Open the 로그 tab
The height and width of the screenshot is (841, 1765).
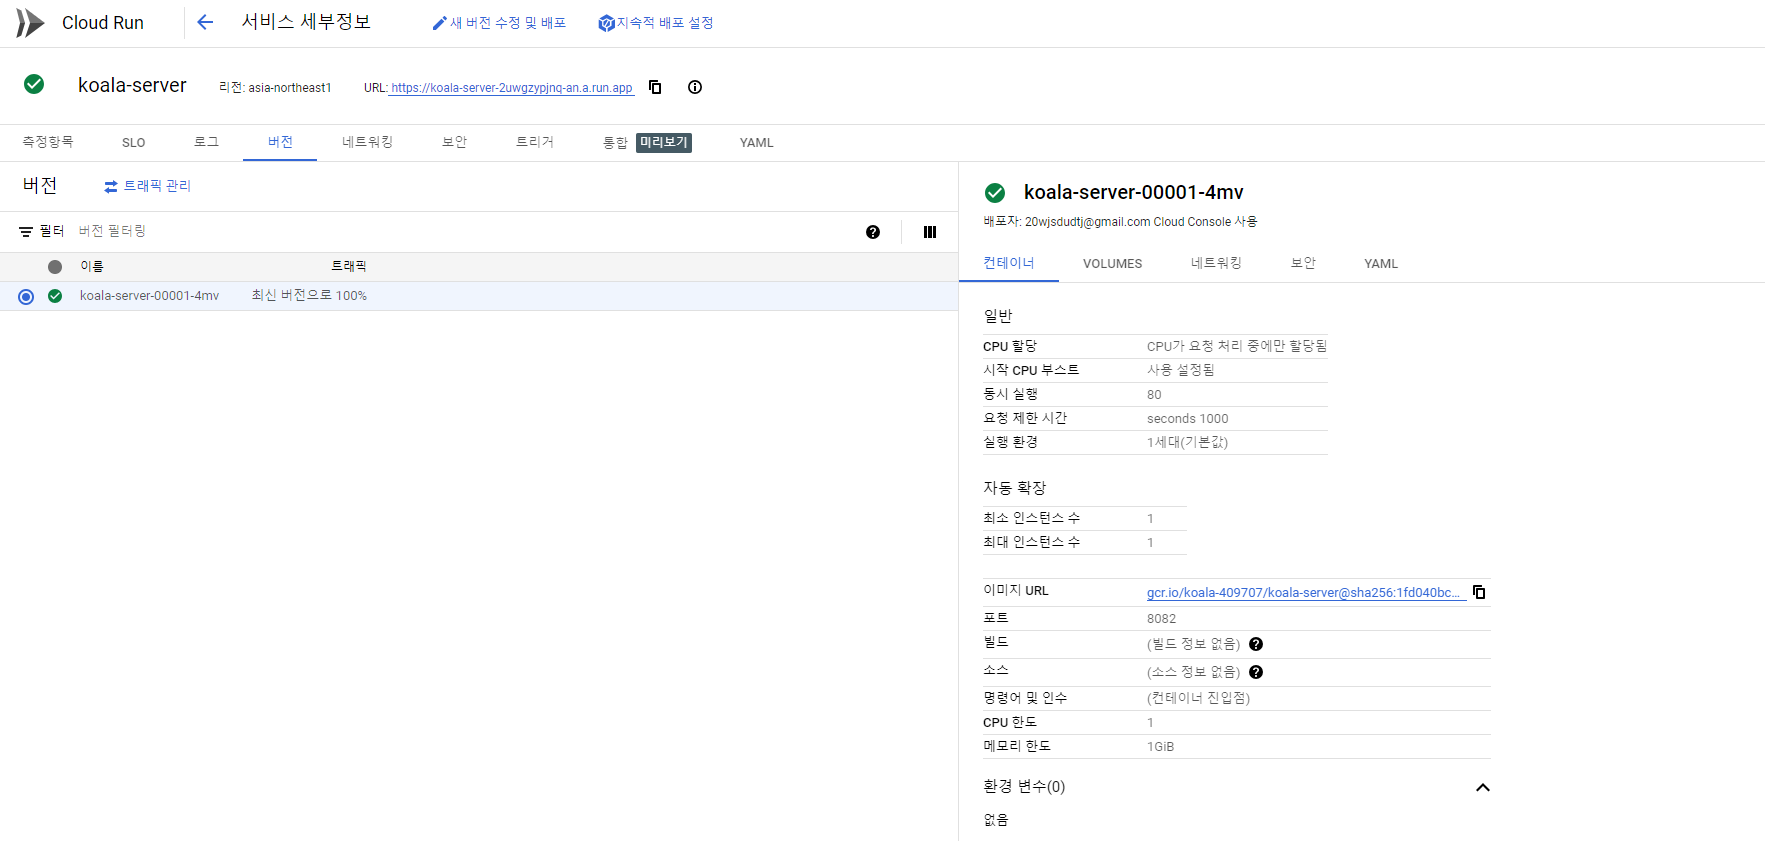[206, 142]
